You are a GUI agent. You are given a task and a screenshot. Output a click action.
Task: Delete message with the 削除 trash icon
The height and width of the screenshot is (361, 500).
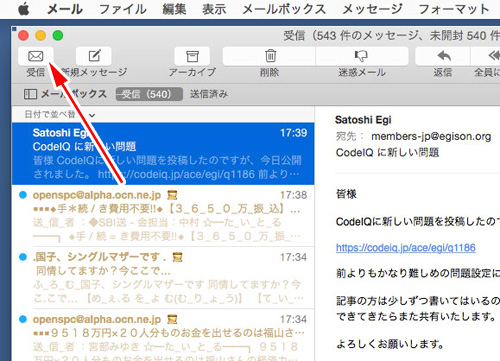(269, 56)
